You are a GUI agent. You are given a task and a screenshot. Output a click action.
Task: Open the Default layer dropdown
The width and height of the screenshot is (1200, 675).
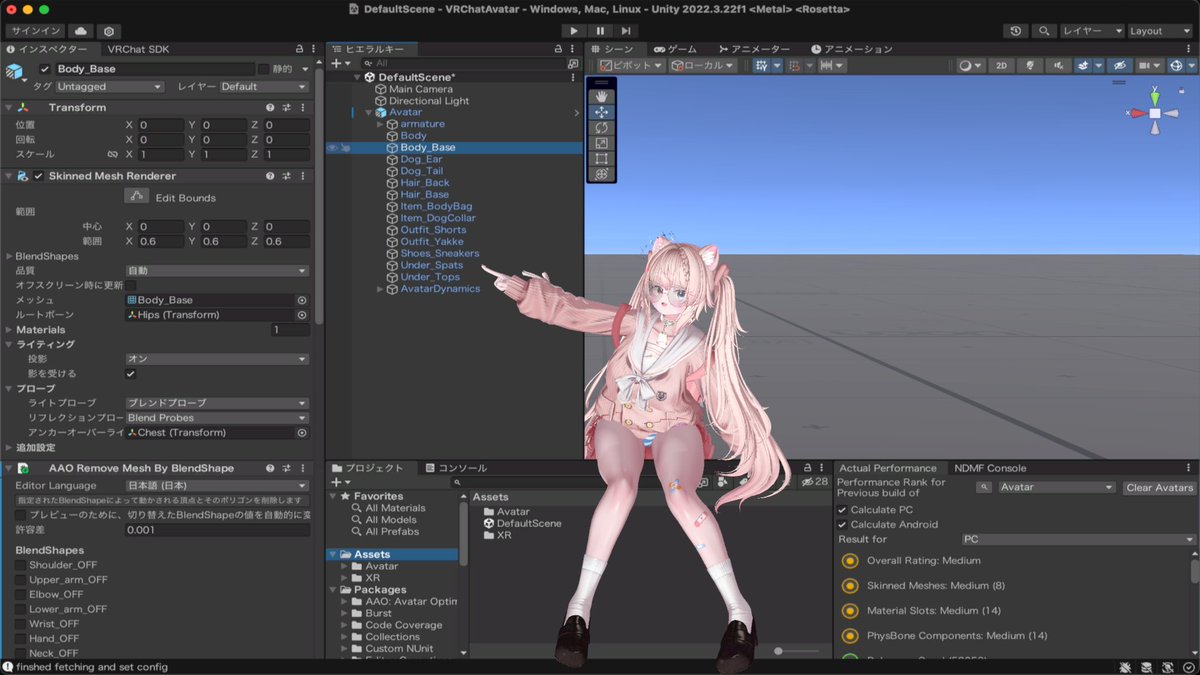[x=264, y=87]
